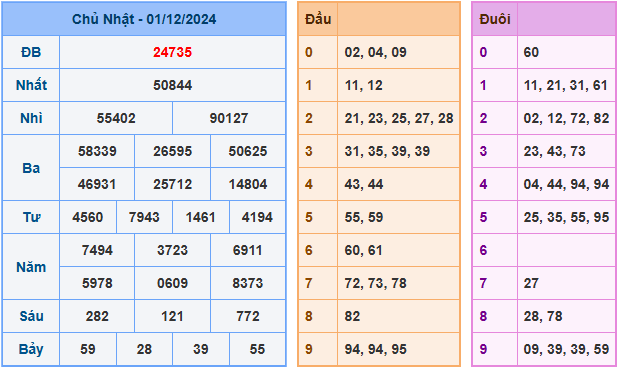The image size is (617, 367).
Task: Select Đuôi row values 28, 78
Action: (543, 317)
